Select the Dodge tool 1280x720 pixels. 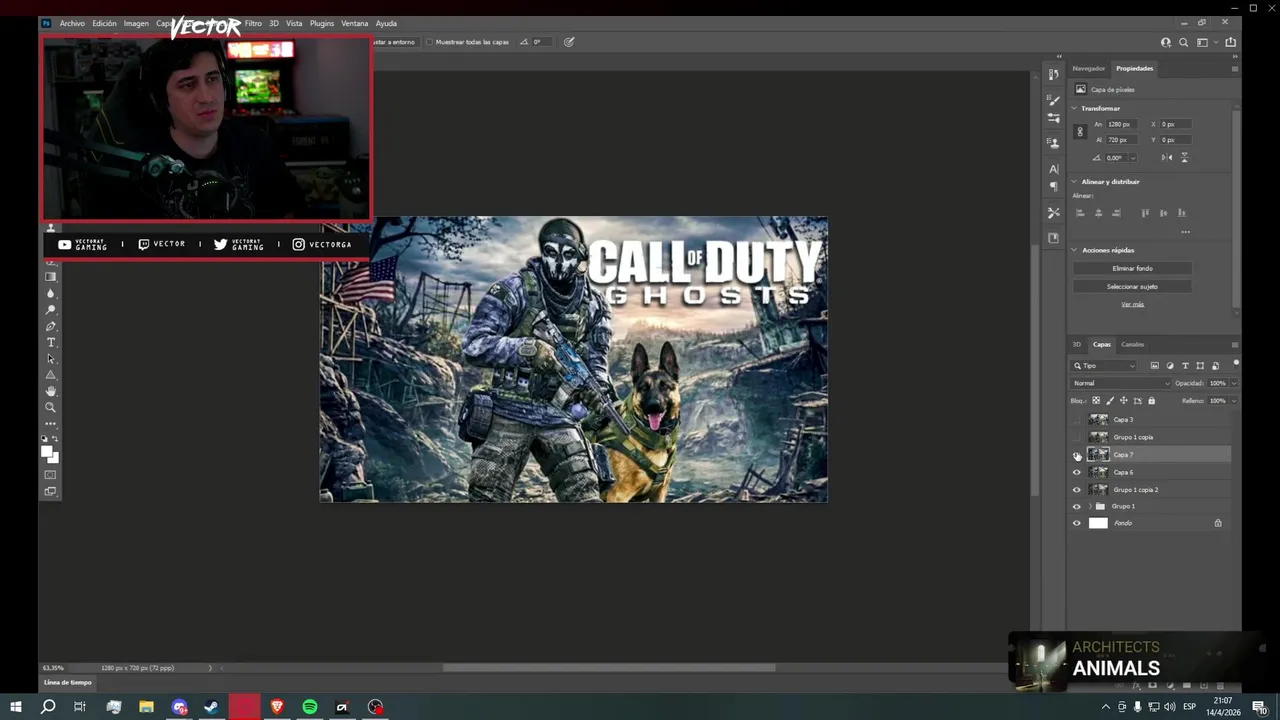coord(51,310)
